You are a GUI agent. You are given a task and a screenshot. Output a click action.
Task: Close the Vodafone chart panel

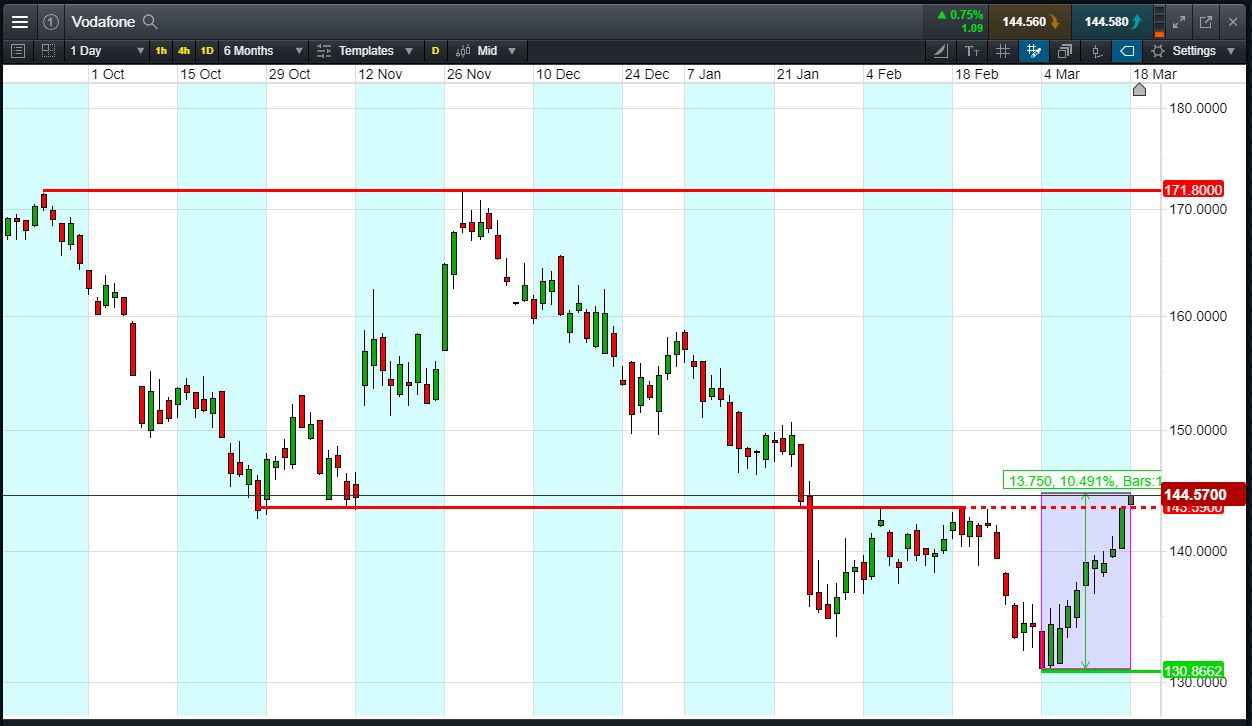click(1232, 21)
